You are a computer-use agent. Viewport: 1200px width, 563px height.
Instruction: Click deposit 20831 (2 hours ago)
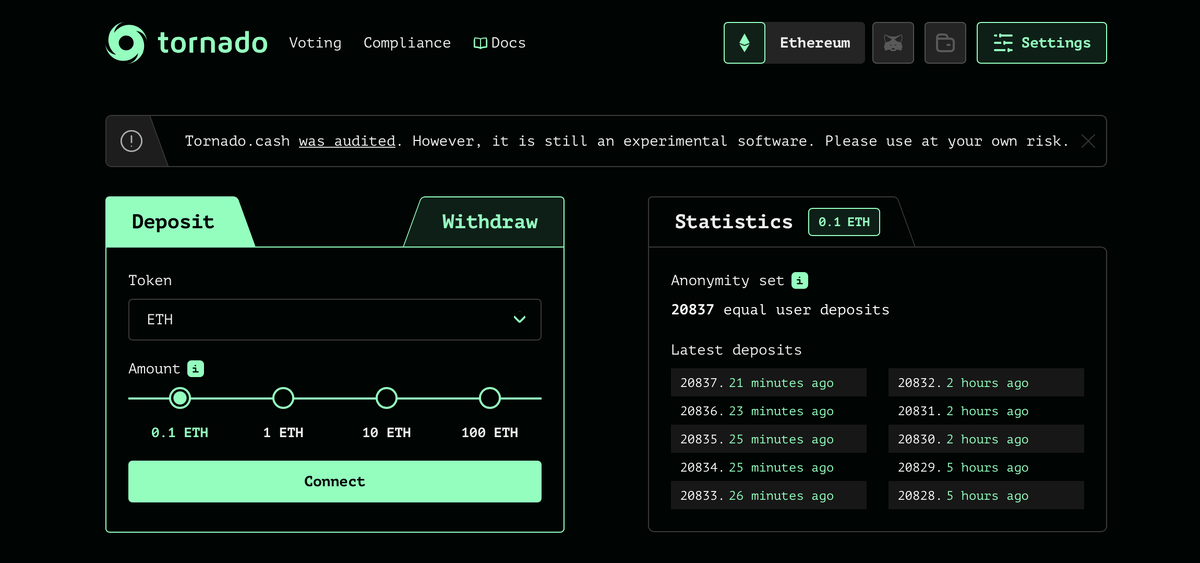click(x=986, y=411)
